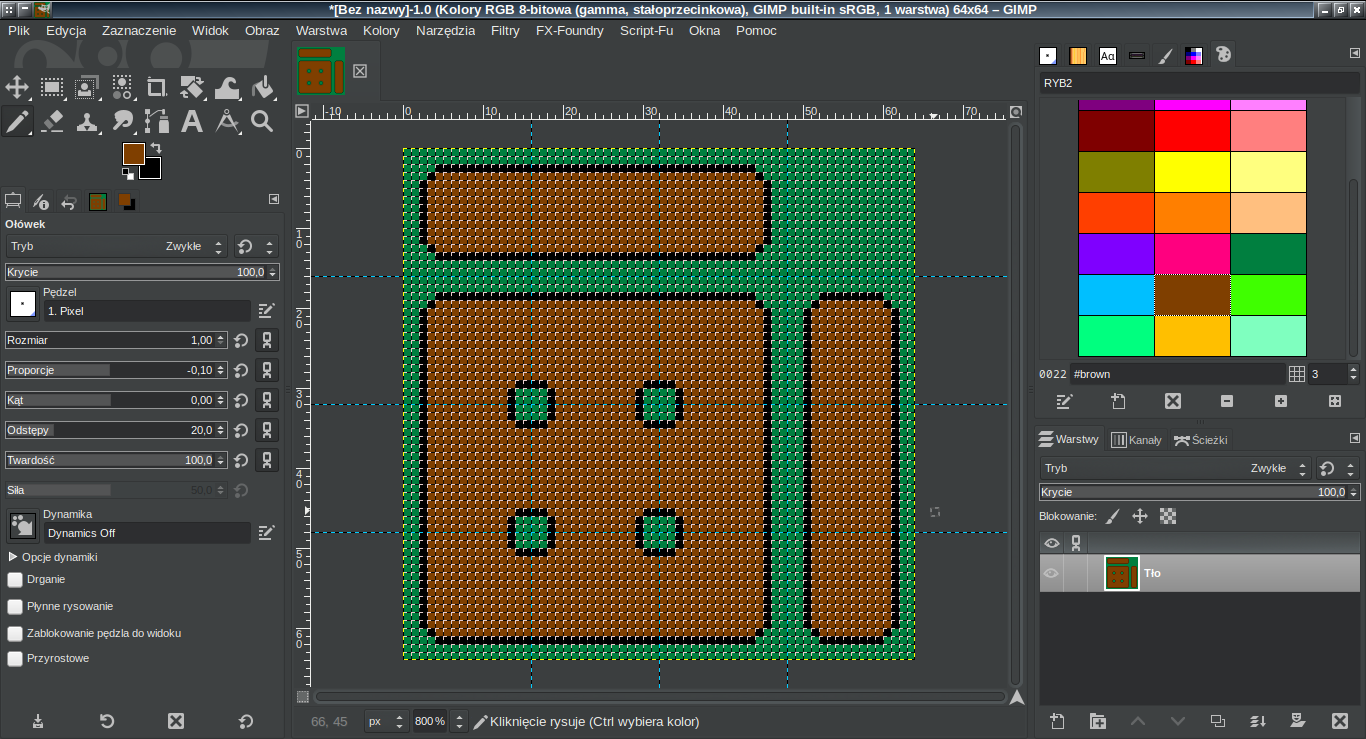Reset colors to default black and white
The width and height of the screenshot is (1366, 739).
[x=127, y=173]
